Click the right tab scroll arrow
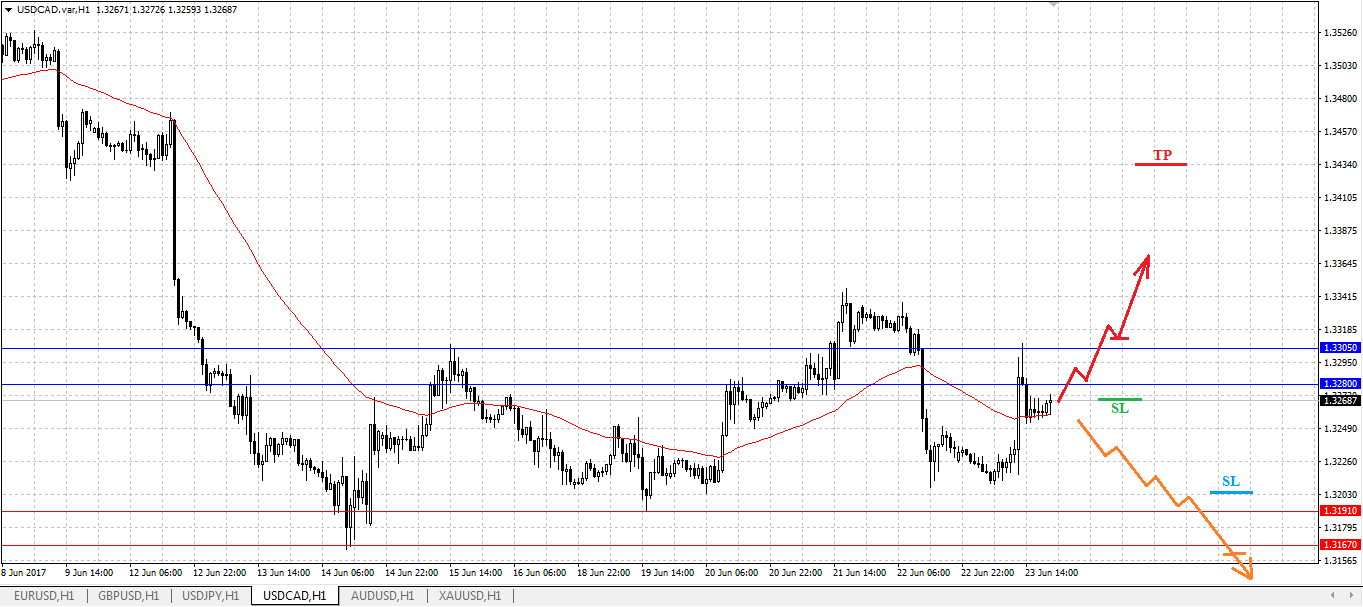This screenshot has height=607, width=1363. tap(1352, 596)
